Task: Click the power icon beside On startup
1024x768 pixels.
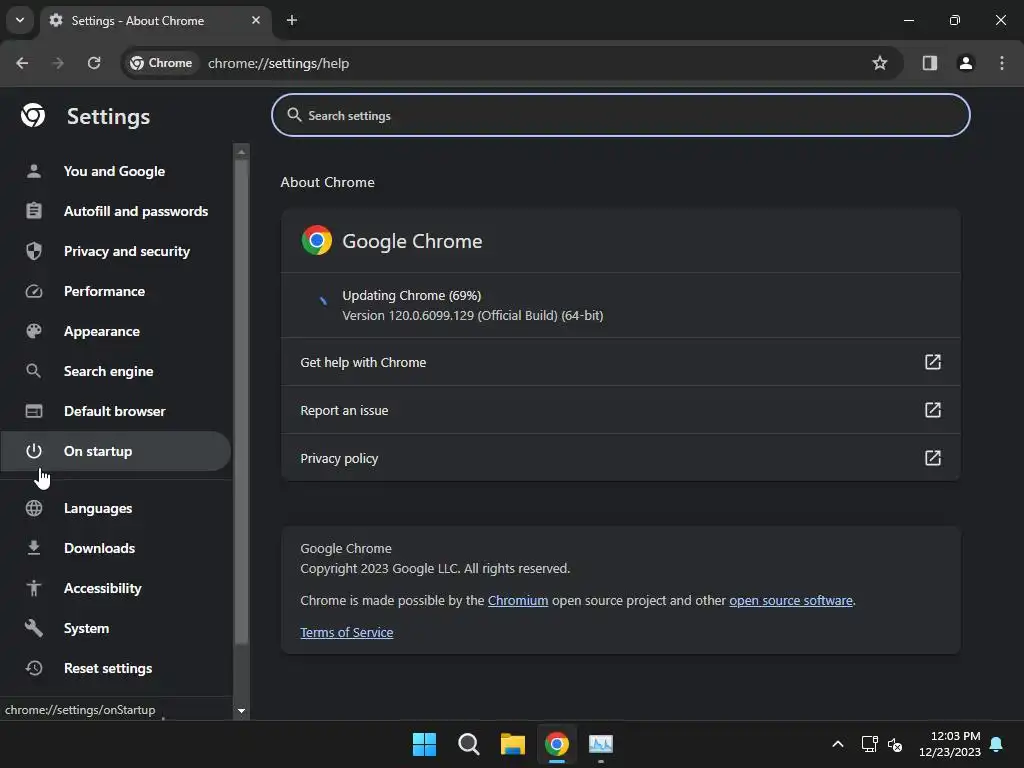Action: pos(34,451)
